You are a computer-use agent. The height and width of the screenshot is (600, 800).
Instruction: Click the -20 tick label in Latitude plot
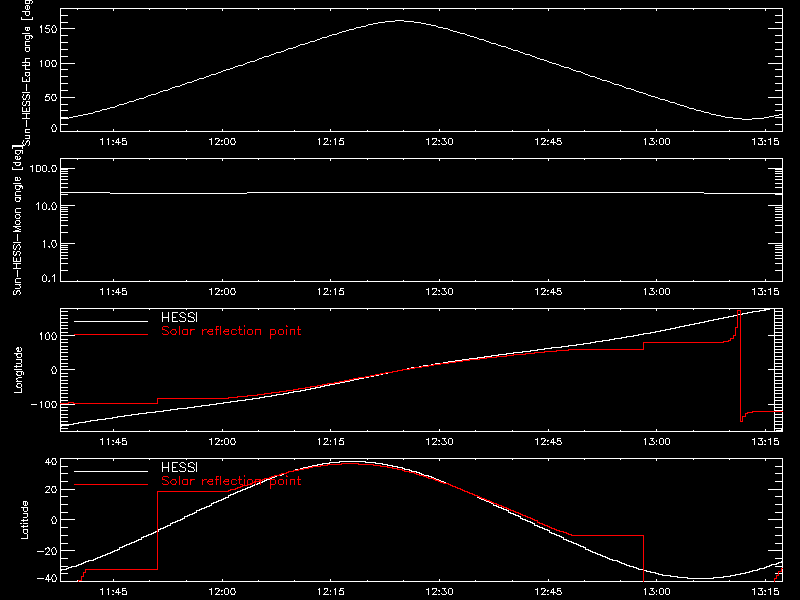[x=47, y=551]
